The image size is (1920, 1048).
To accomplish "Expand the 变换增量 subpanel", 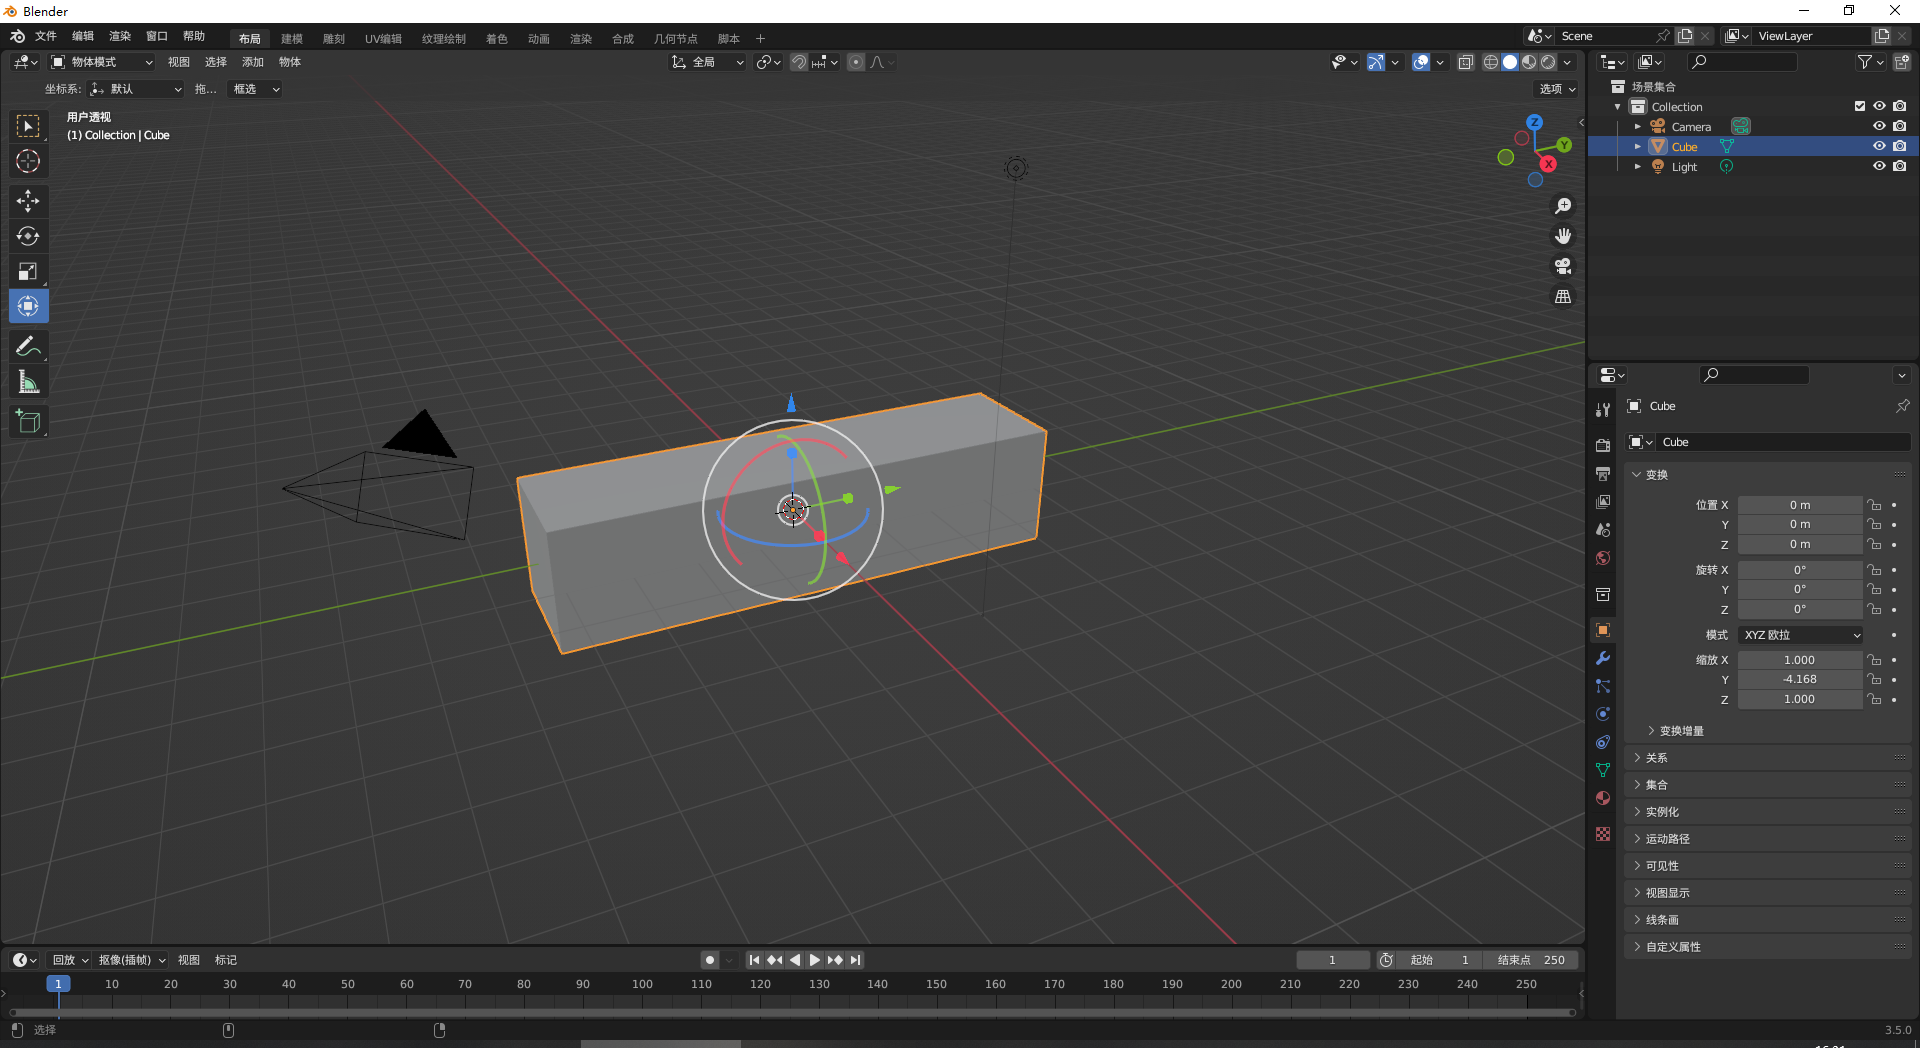I will (1681, 731).
